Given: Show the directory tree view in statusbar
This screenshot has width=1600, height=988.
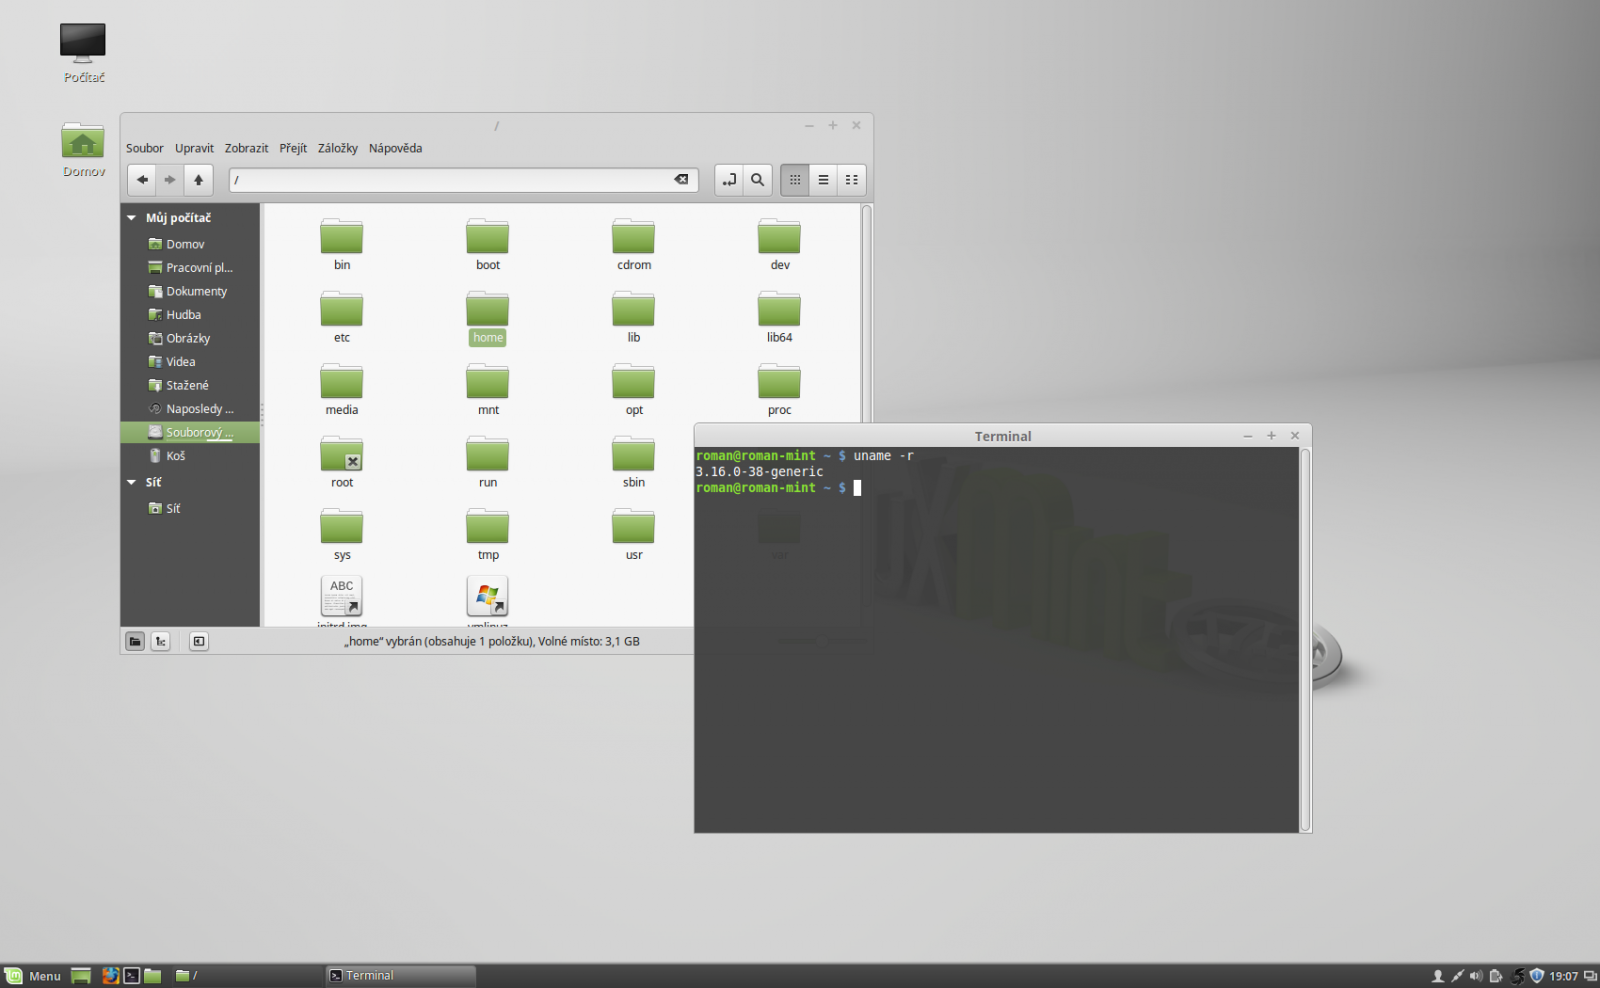Looking at the screenshot, I should coord(161,641).
